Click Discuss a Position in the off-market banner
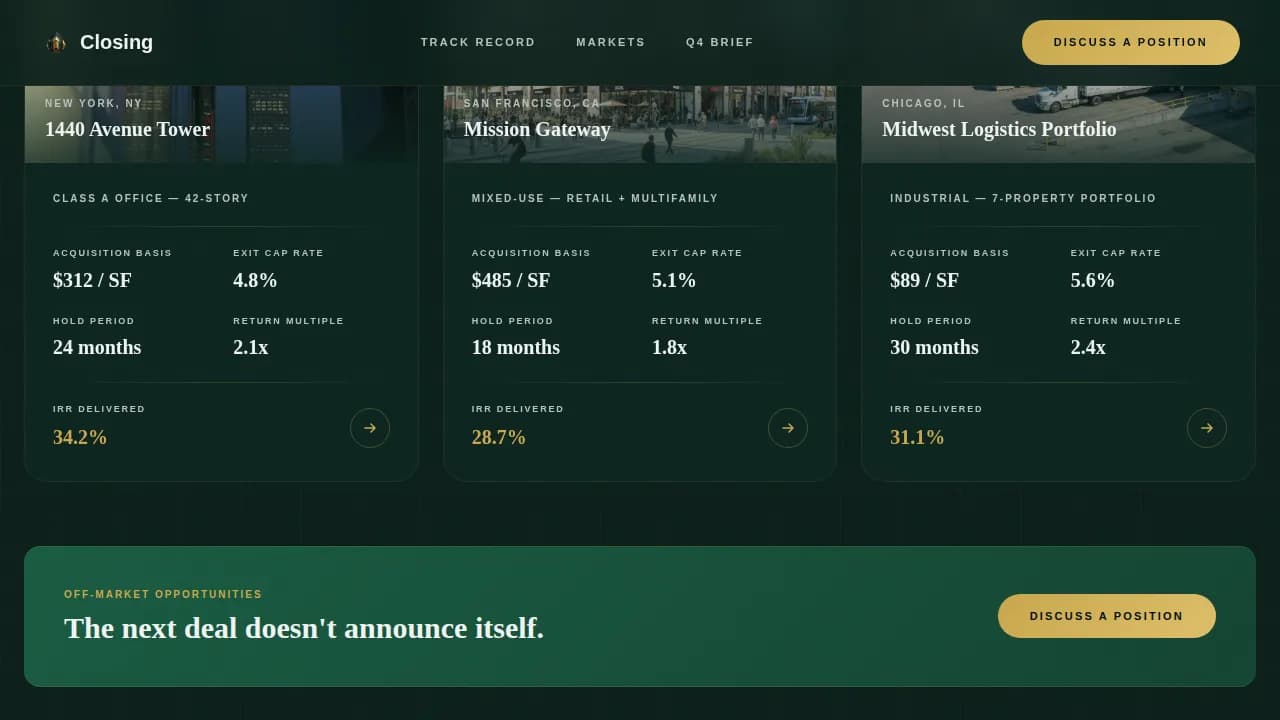The height and width of the screenshot is (720, 1280). (x=1106, y=616)
